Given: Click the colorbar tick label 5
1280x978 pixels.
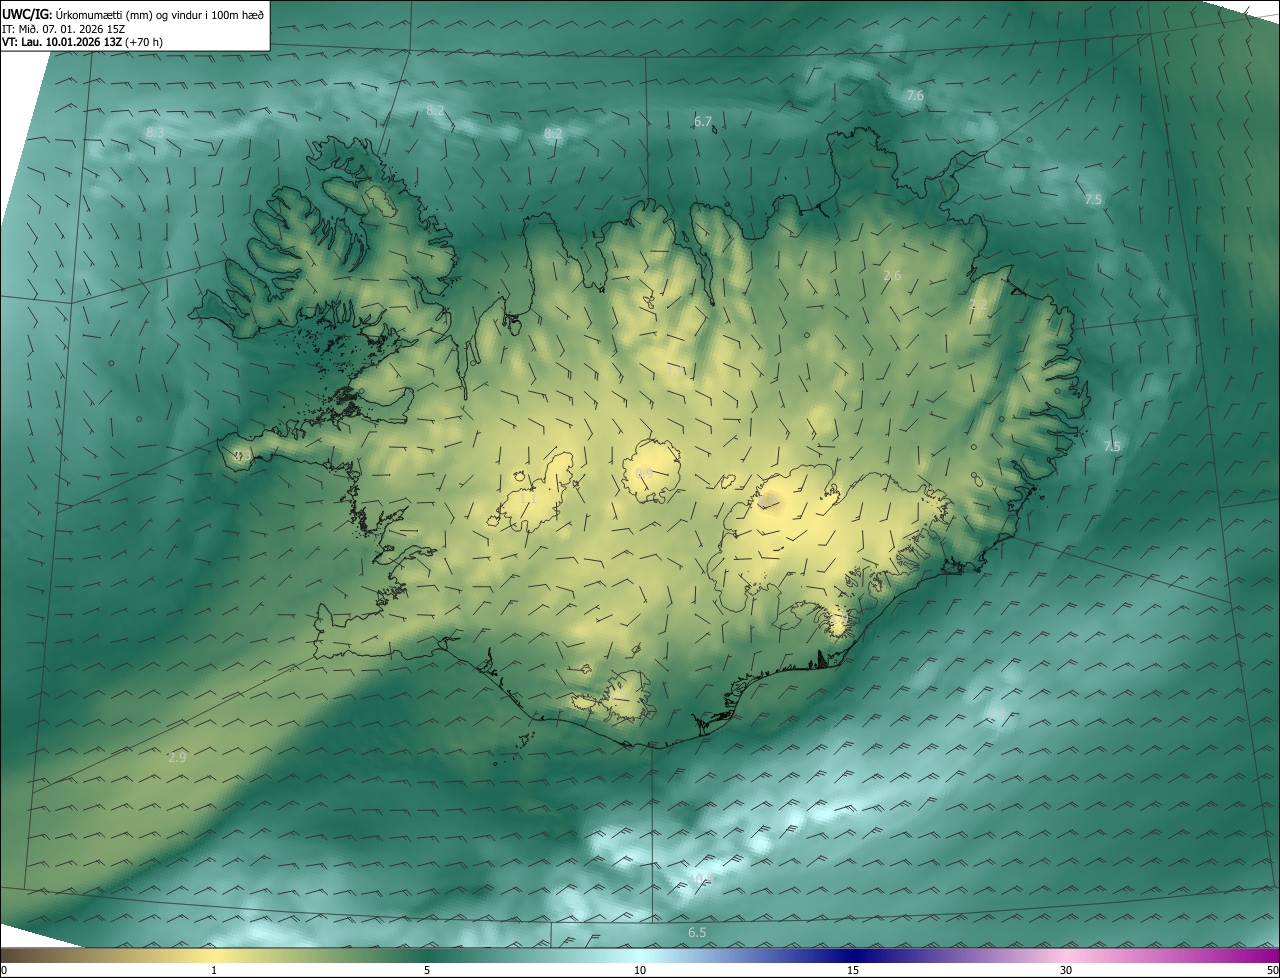Looking at the screenshot, I should (x=427, y=971).
